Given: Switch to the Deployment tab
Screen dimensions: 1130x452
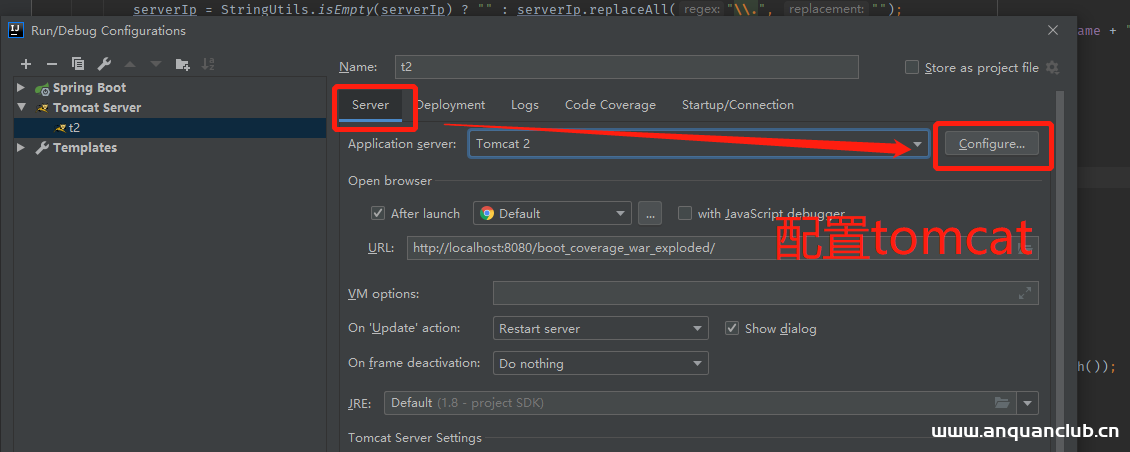Looking at the screenshot, I should click(451, 105).
